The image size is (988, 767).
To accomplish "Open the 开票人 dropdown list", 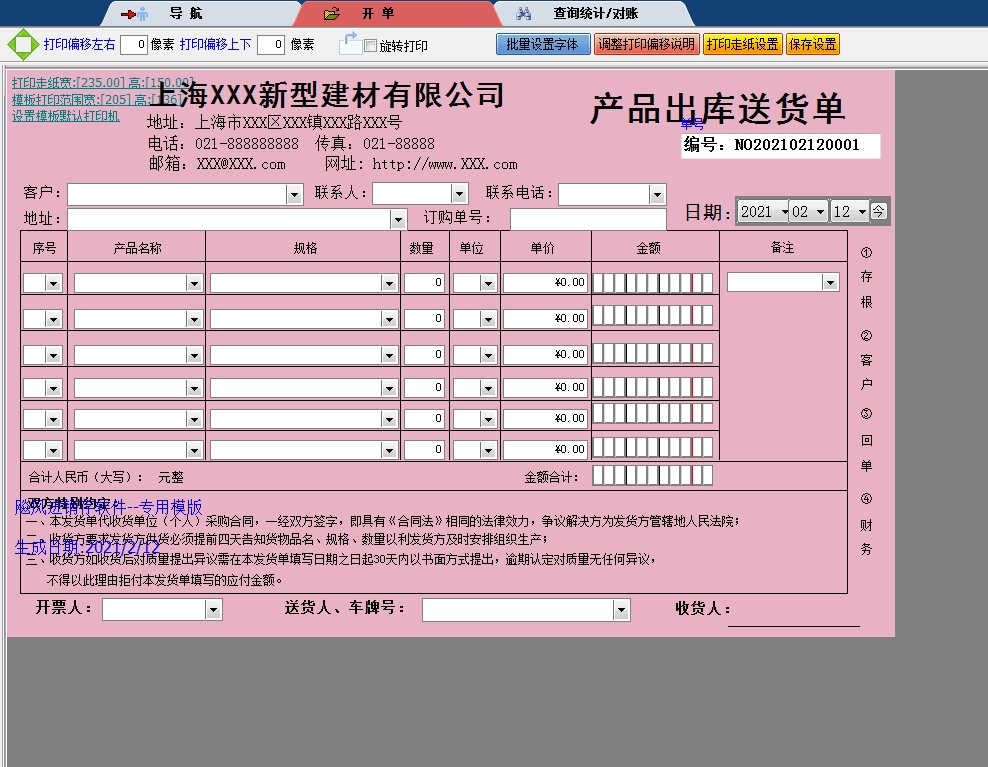I will pyautogui.click(x=213, y=610).
